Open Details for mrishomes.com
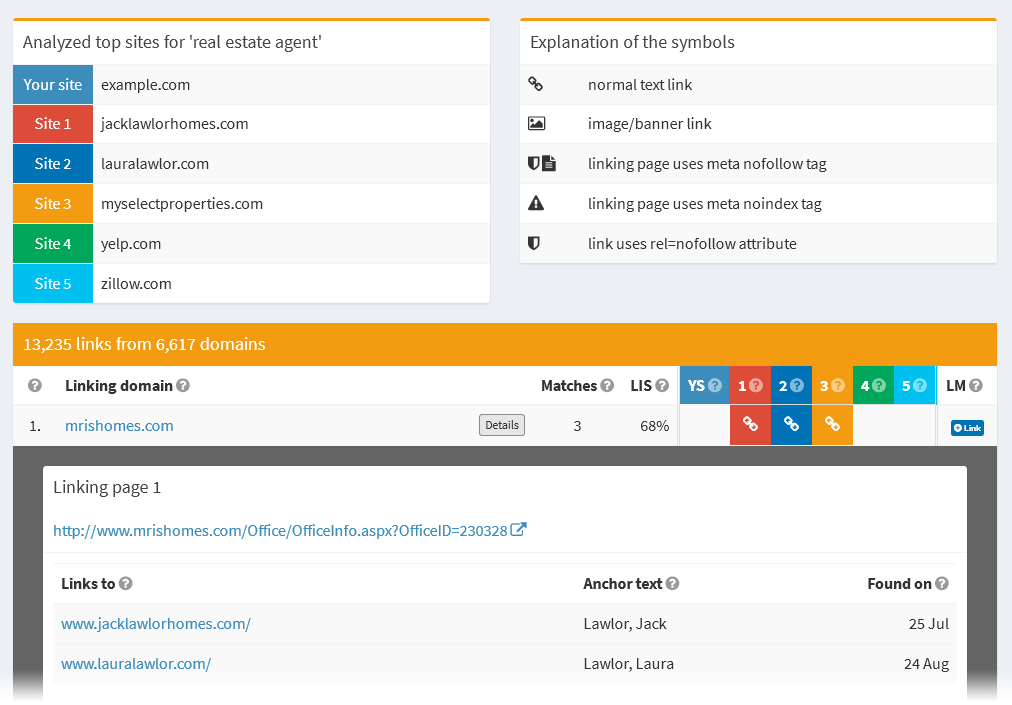The width and height of the screenshot is (1012, 705). [501, 424]
